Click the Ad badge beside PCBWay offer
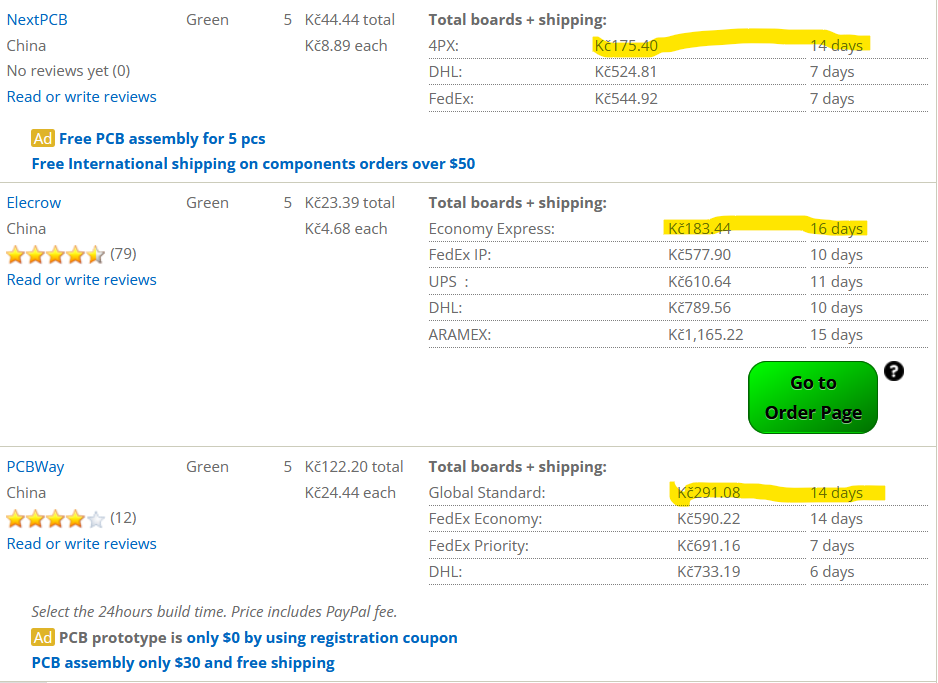Viewport: 938px width, 683px height. pyautogui.click(x=43, y=637)
